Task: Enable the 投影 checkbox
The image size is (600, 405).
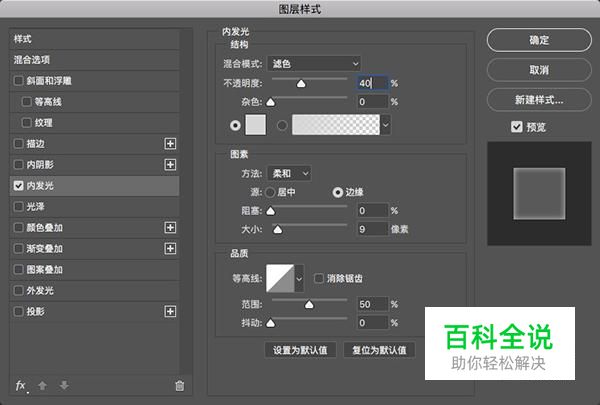Action: click(18, 312)
